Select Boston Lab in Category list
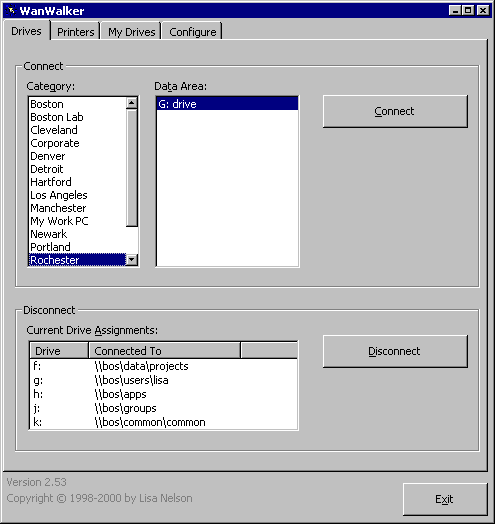The height and width of the screenshot is (524, 495). click(x=78, y=117)
